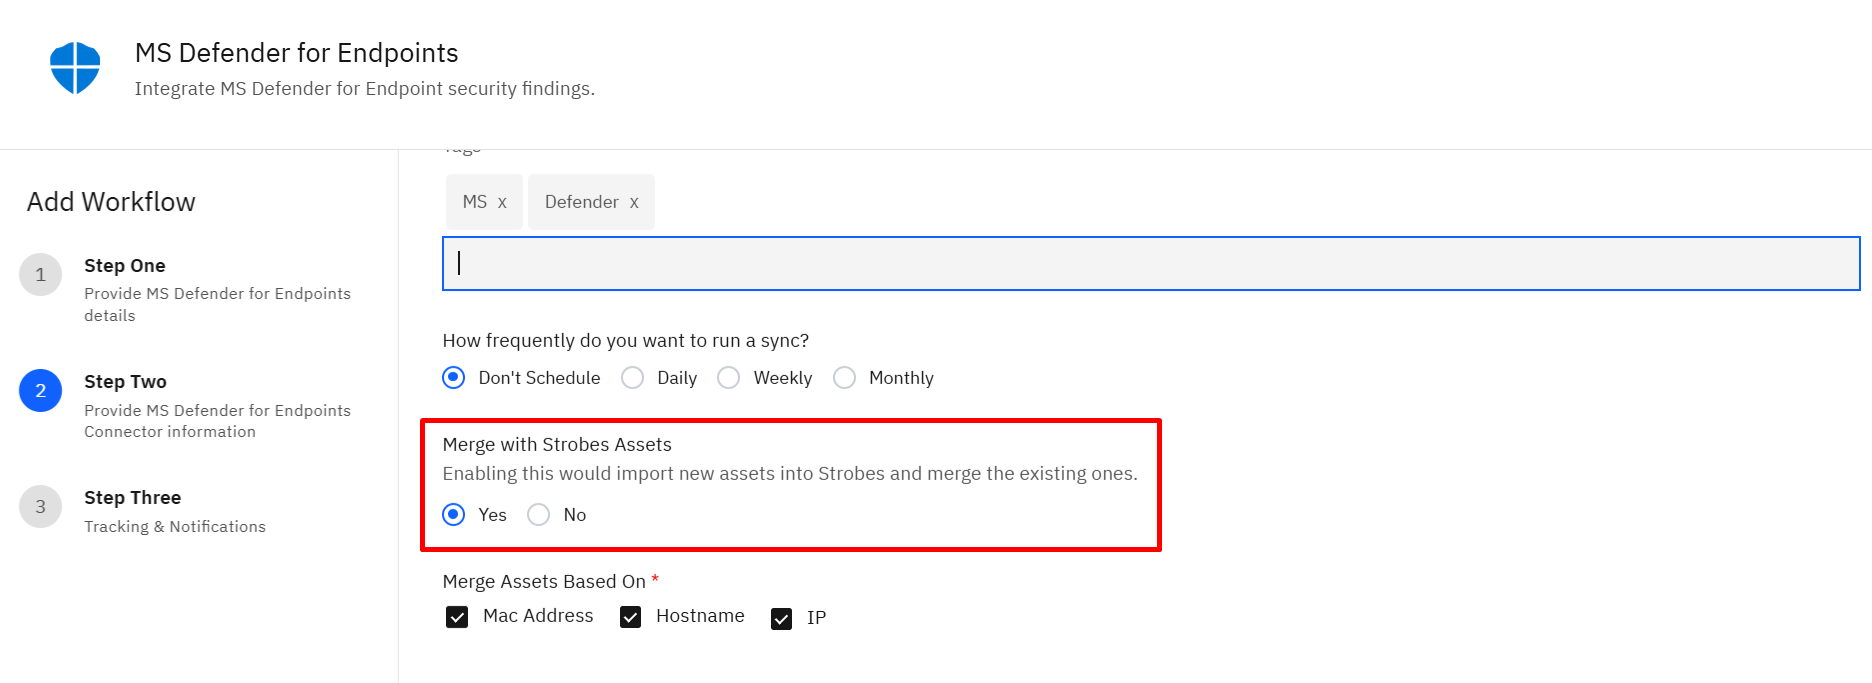Open Step One workflow item
The width and height of the screenshot is (1872, 683).
click(x=217, y=290)
